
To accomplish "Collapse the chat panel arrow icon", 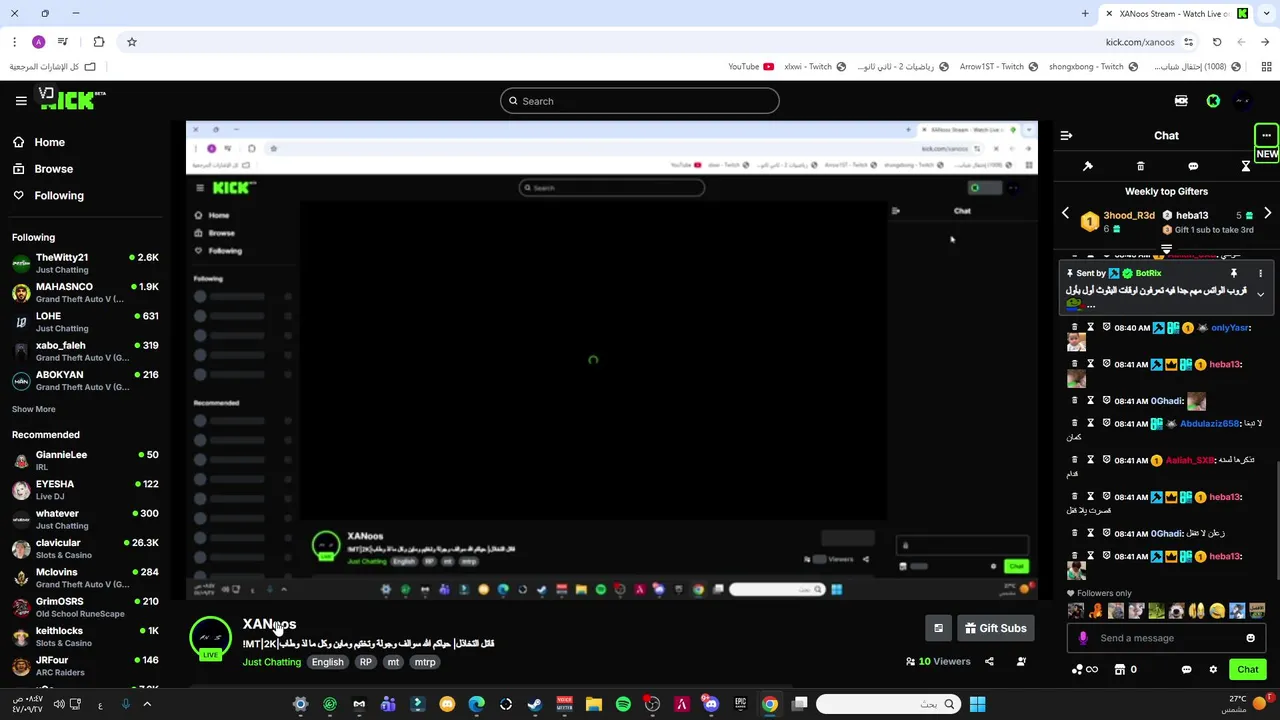I will click(x=1066, y=136).
